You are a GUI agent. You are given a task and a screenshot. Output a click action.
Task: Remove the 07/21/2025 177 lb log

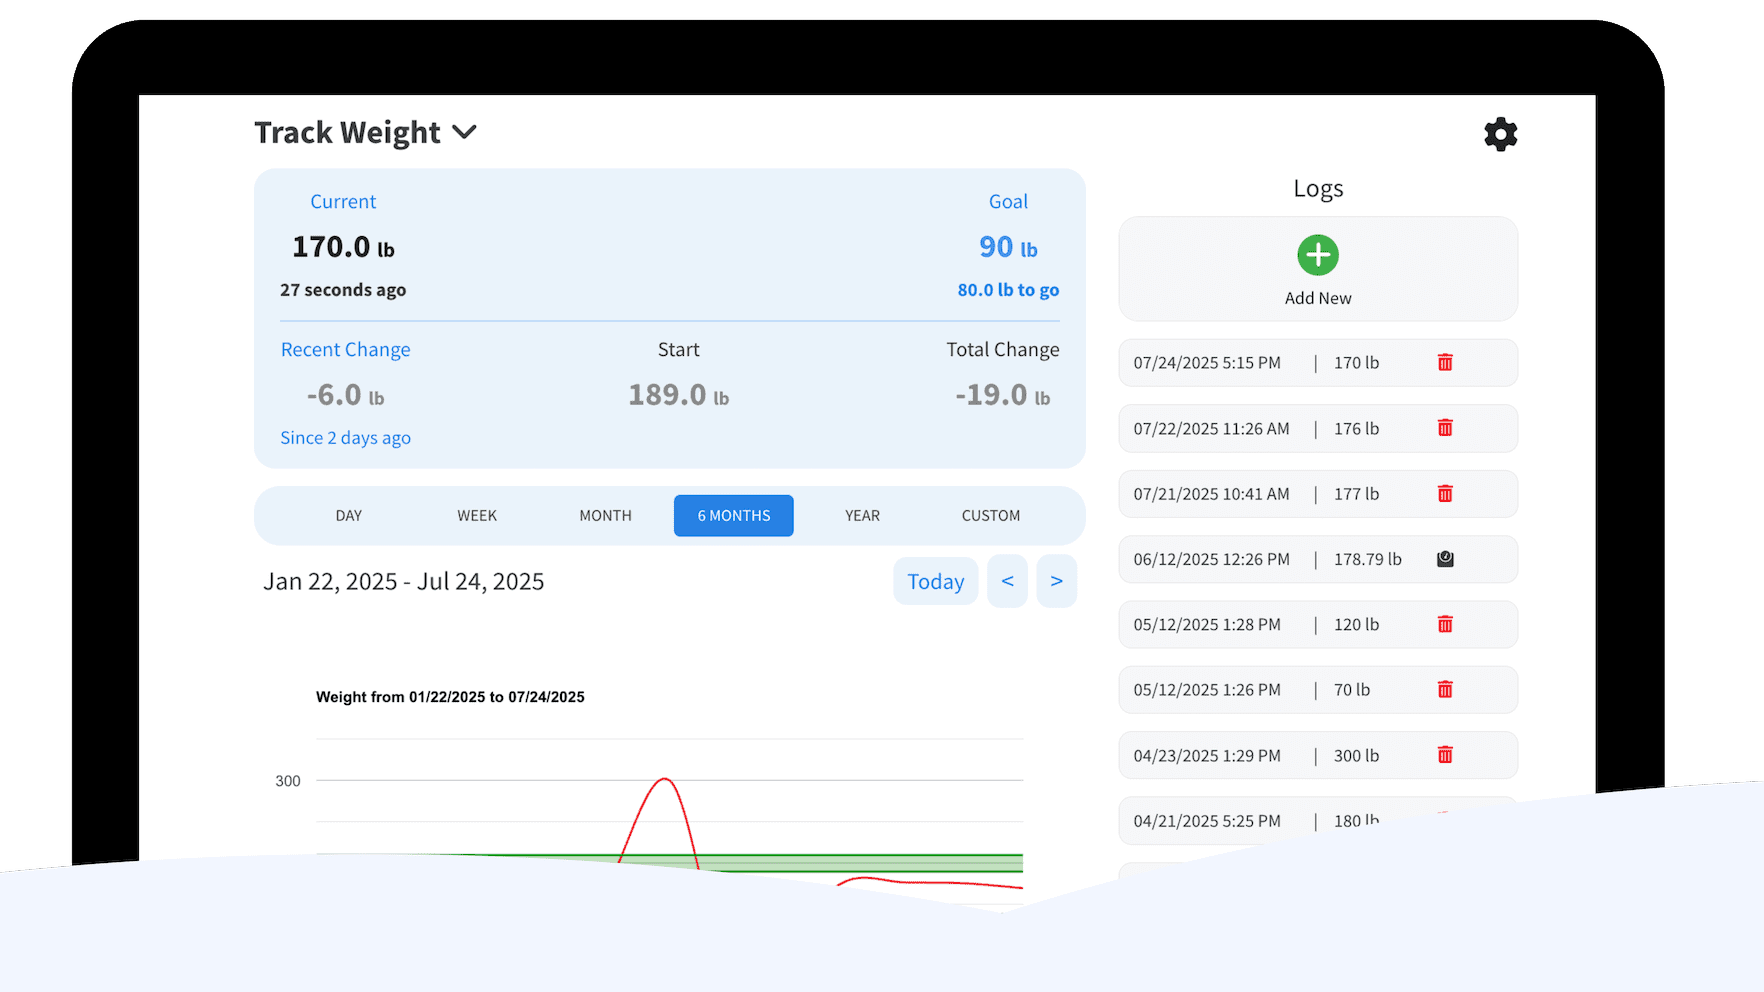tap(1444, 494)
